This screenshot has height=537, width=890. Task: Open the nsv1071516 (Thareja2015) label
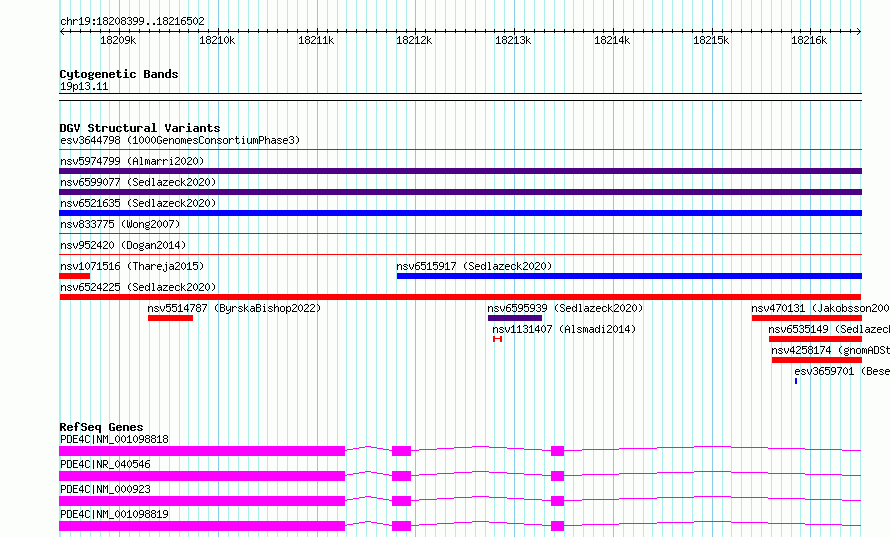coord(132,266)
